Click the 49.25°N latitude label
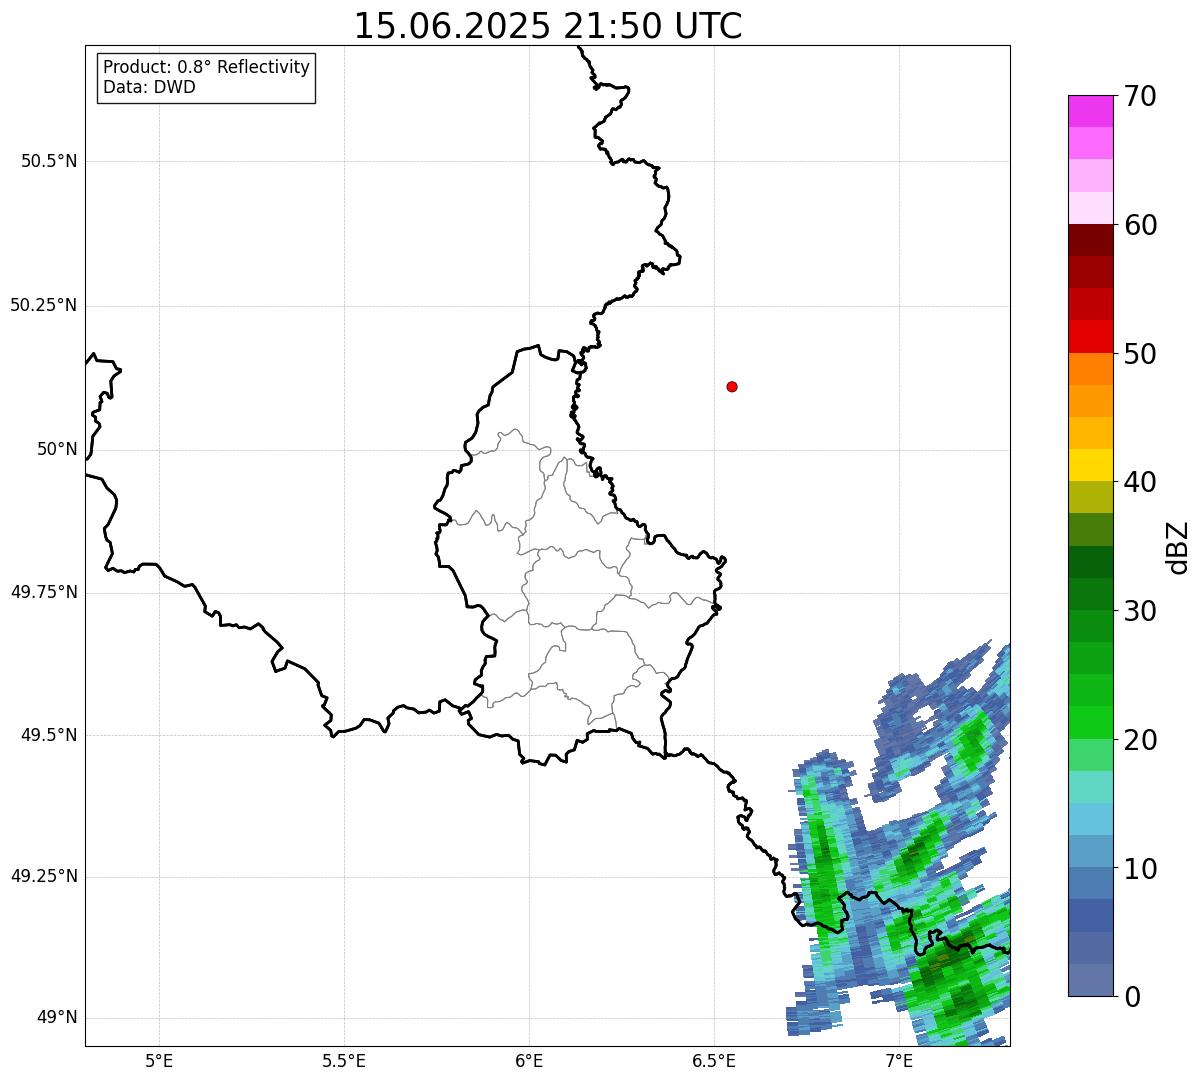This screenshot has width=1202, height=1081. pos(44,876)
